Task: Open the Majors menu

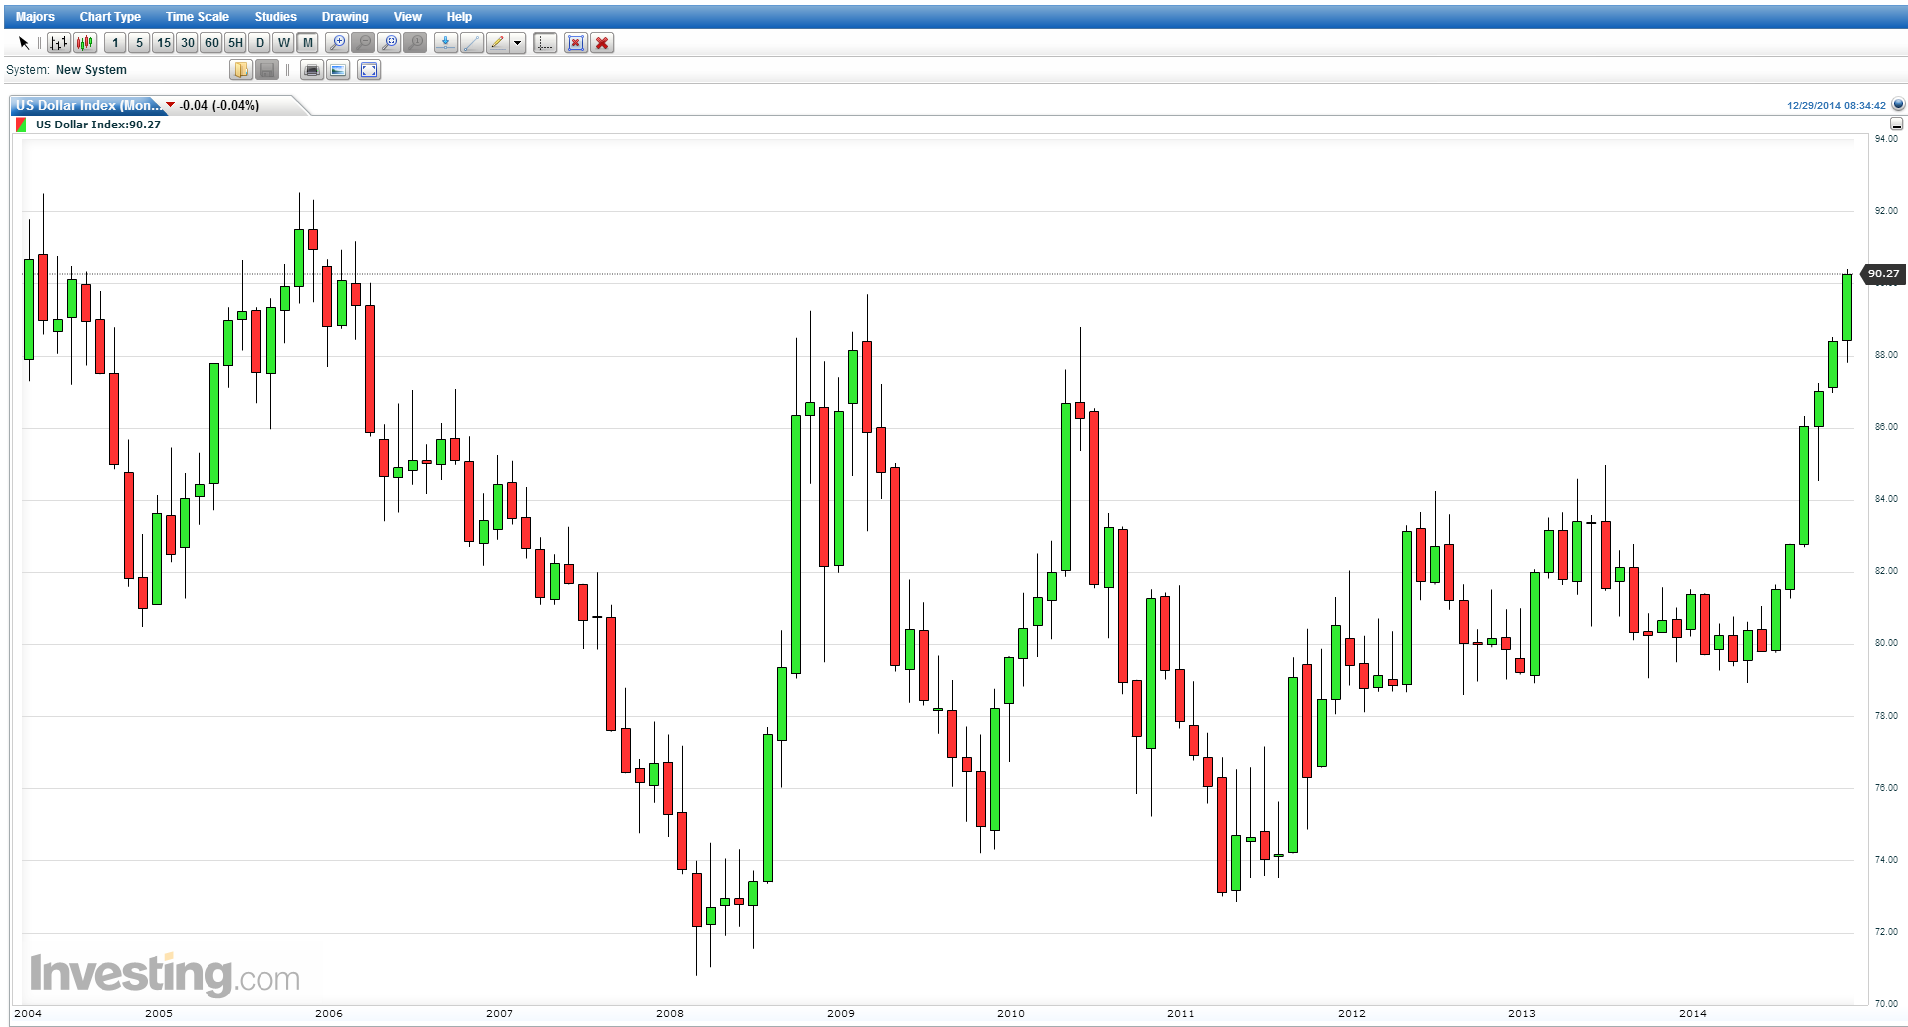Action: [36, 17]
